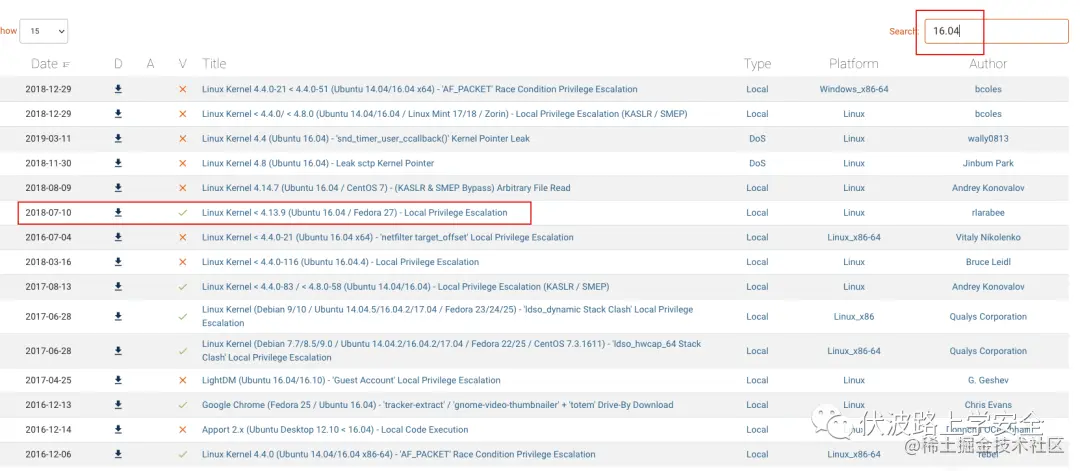Screen dimensions: 1080x471
Task: Click the date 2017-04-25
Action: coord(48,380)
